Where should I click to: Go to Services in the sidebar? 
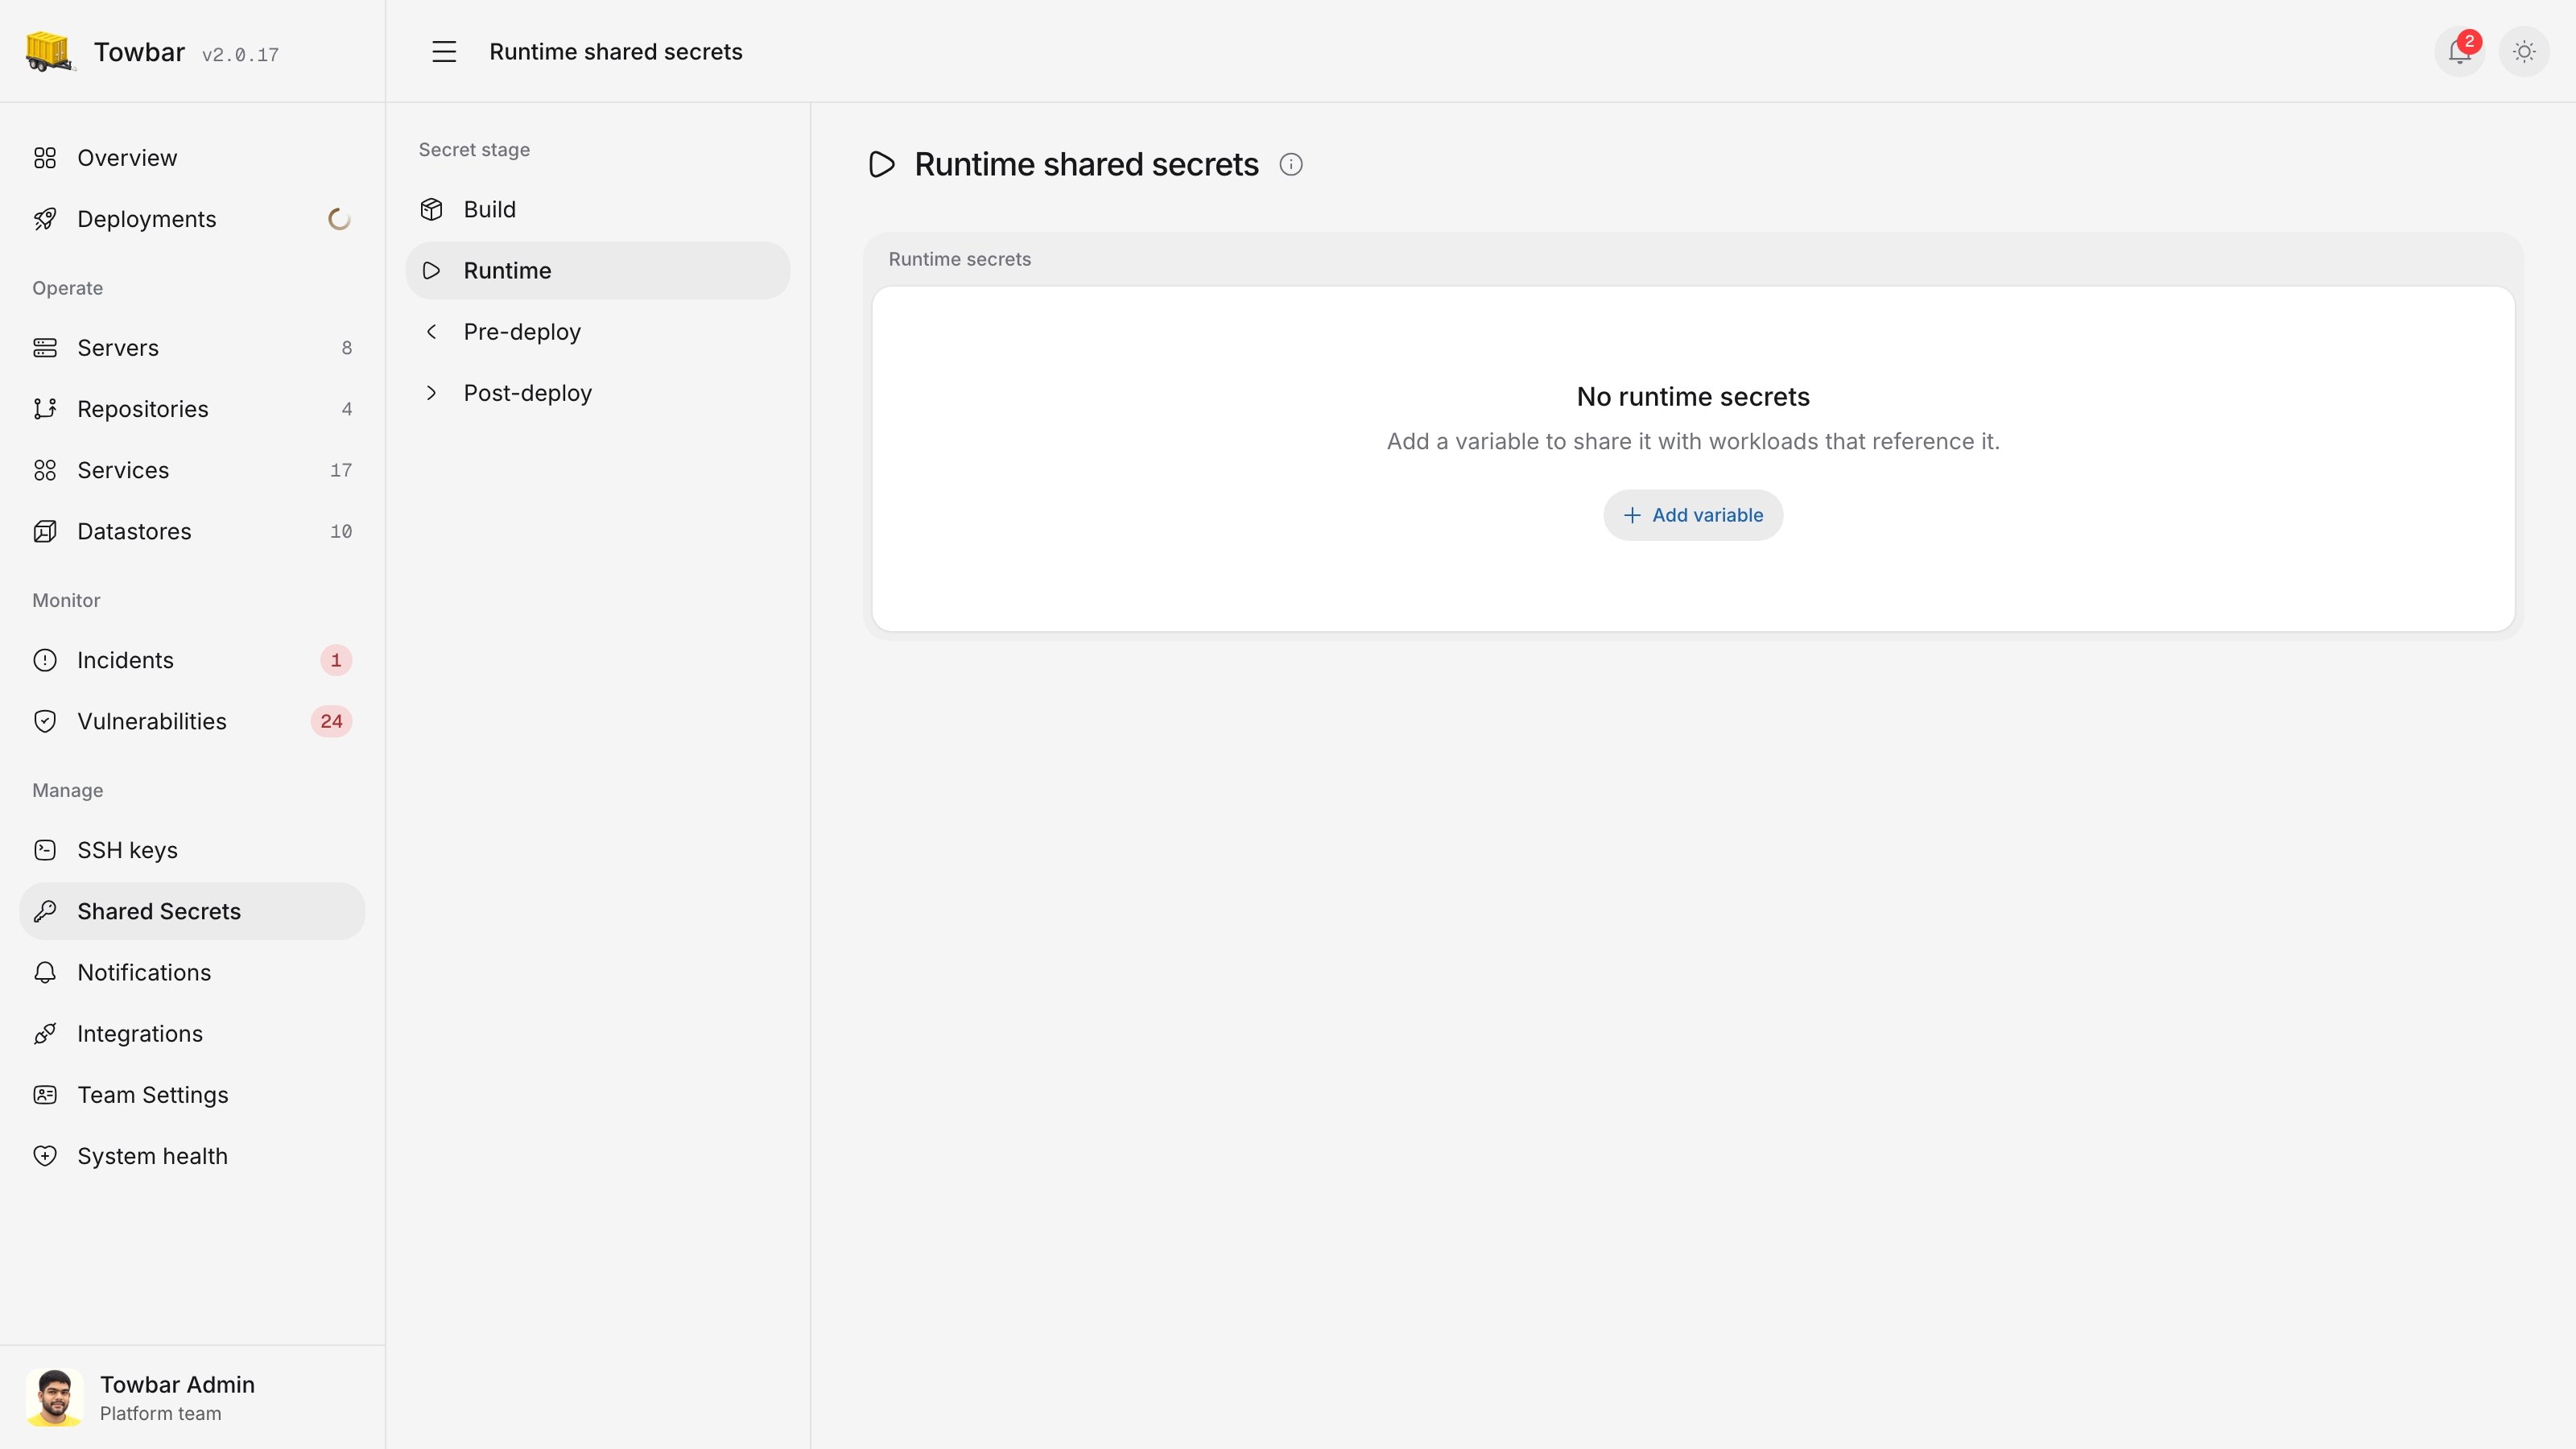point(192,470)
